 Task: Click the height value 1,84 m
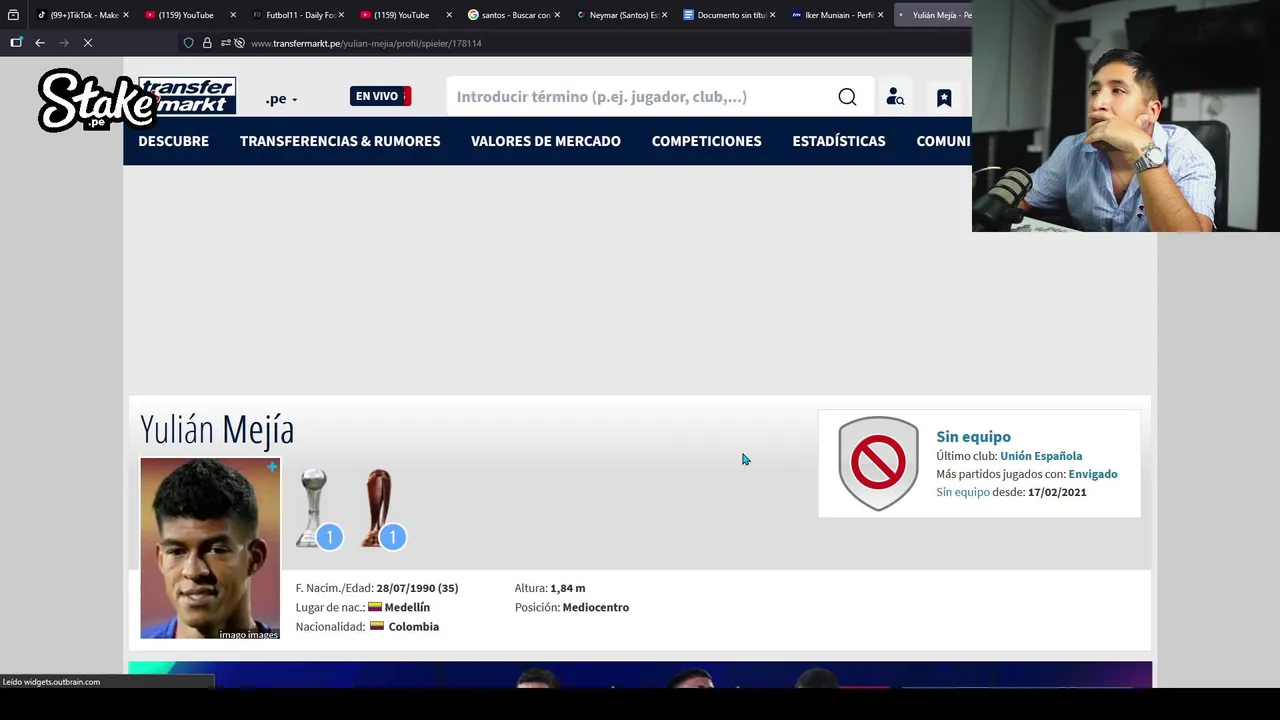pos(568,588)
